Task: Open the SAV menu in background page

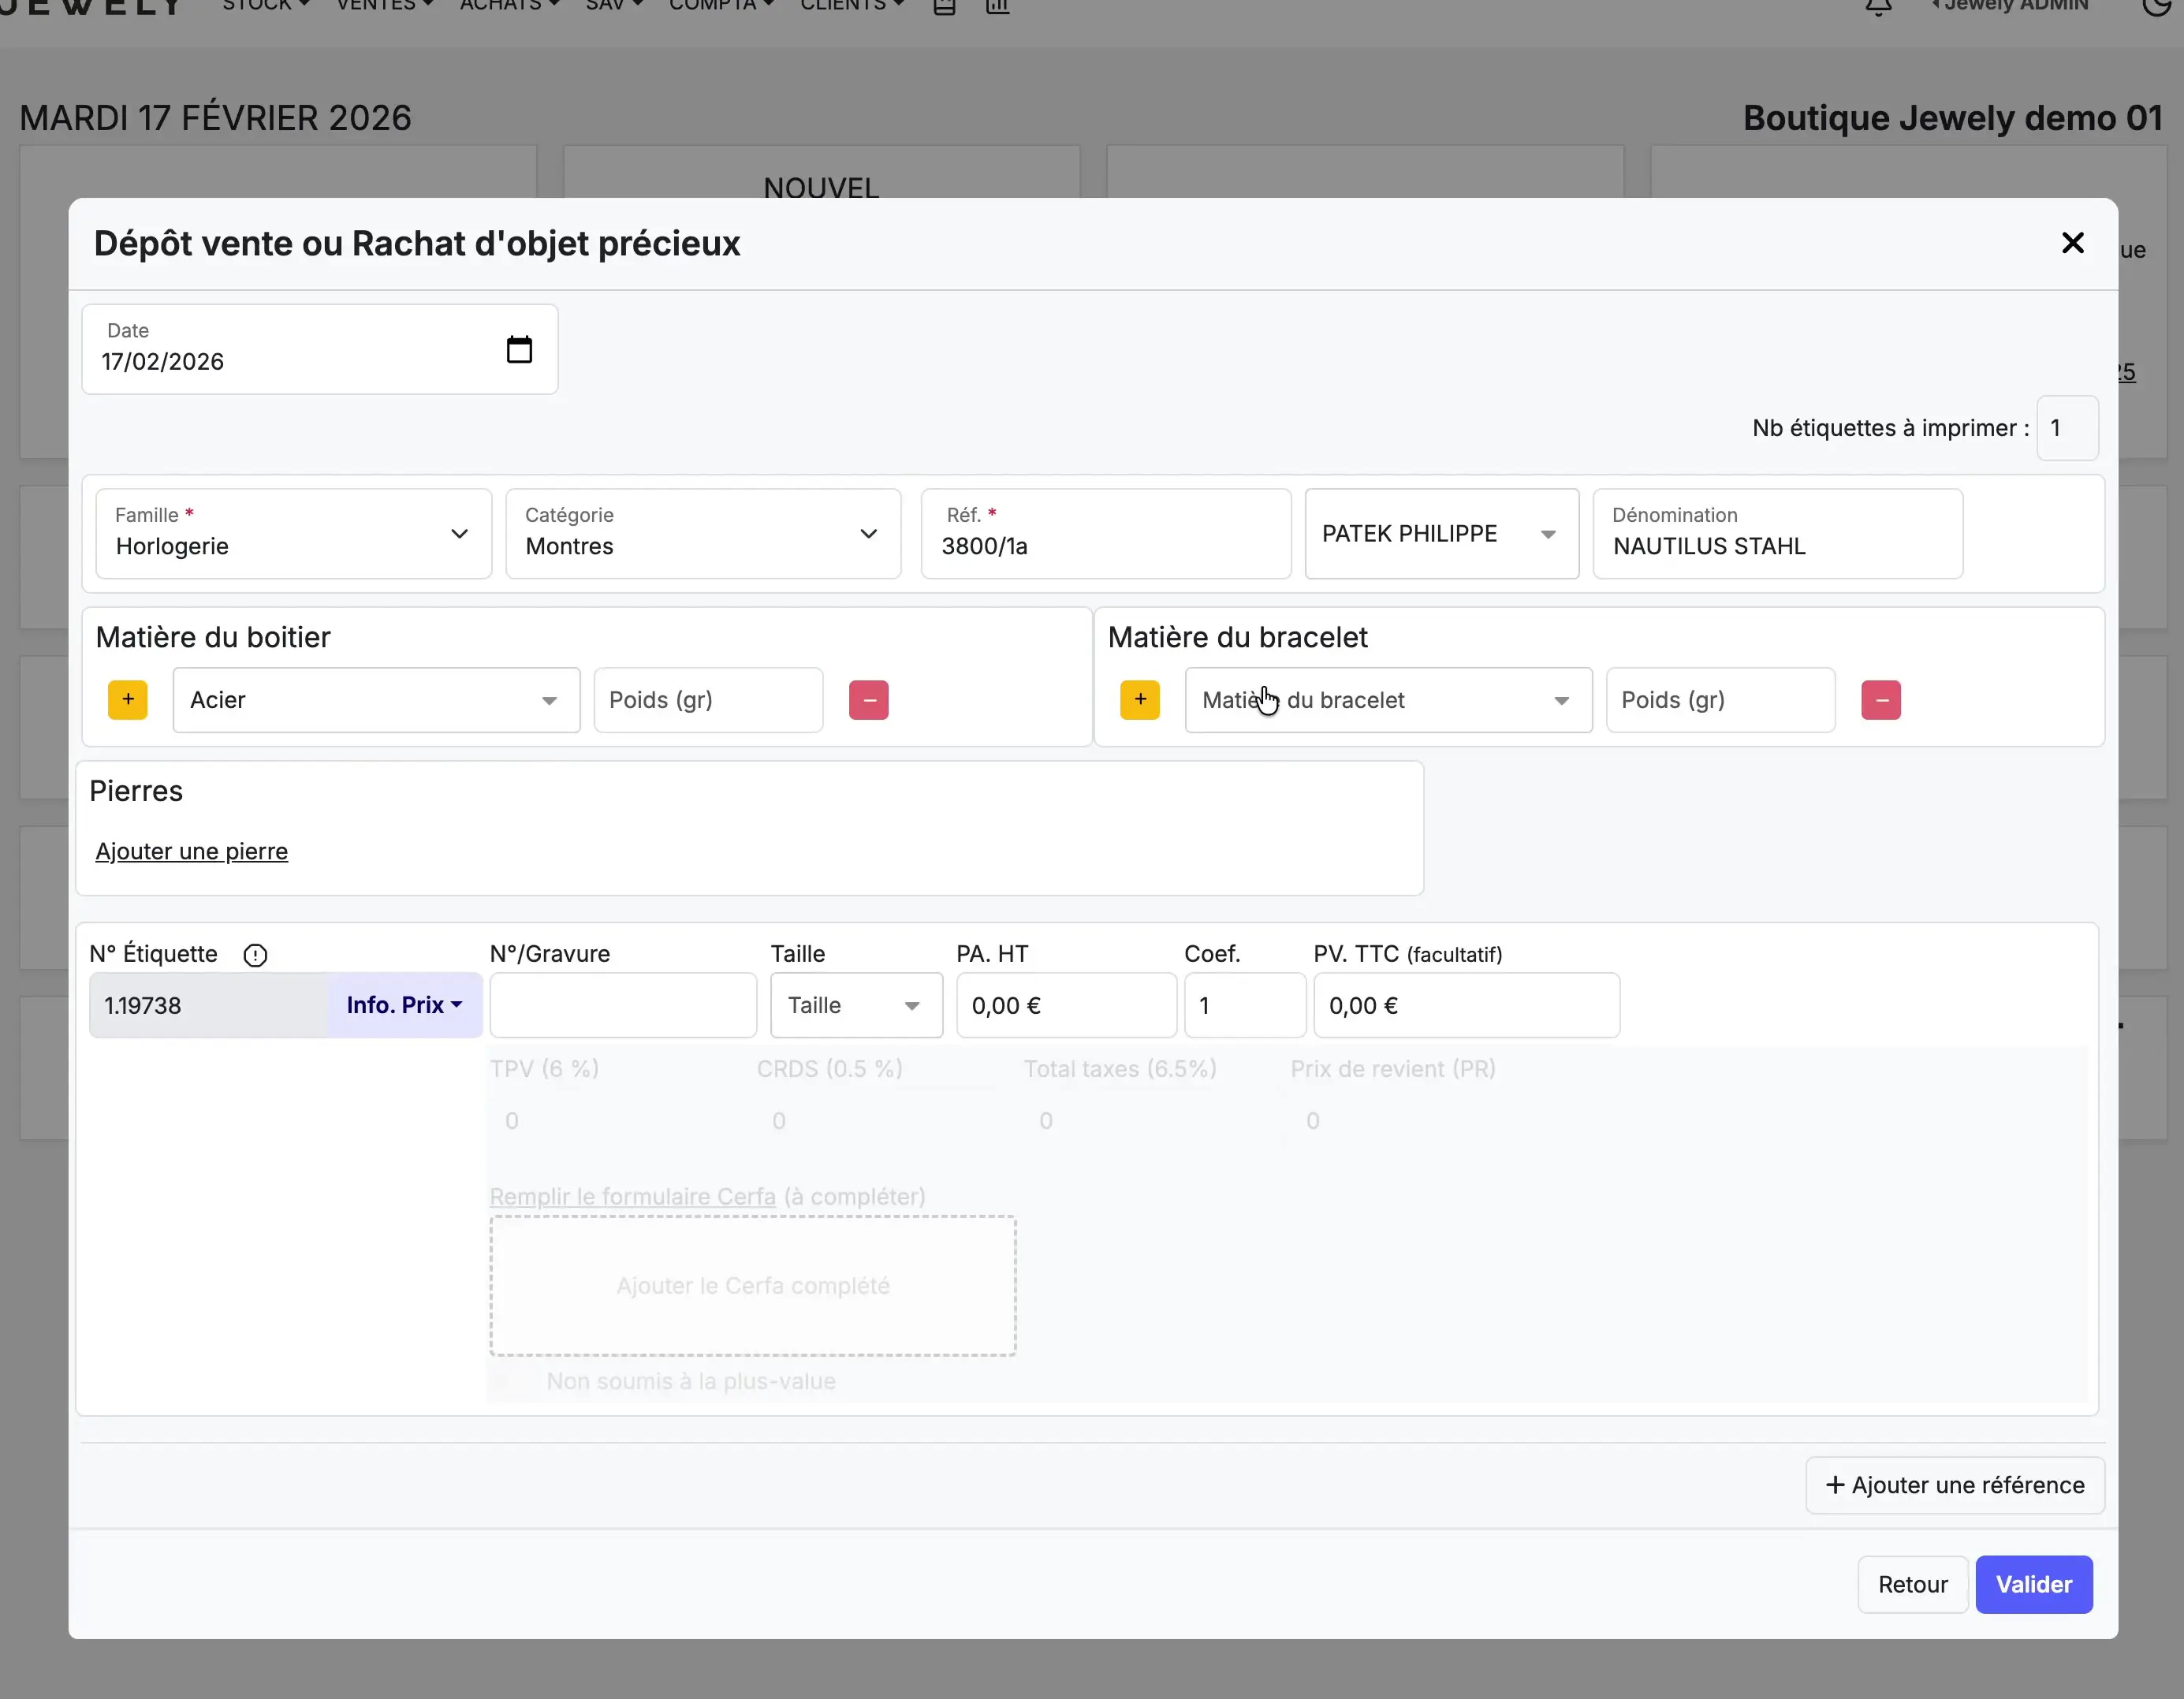Action: click(614, 5)
